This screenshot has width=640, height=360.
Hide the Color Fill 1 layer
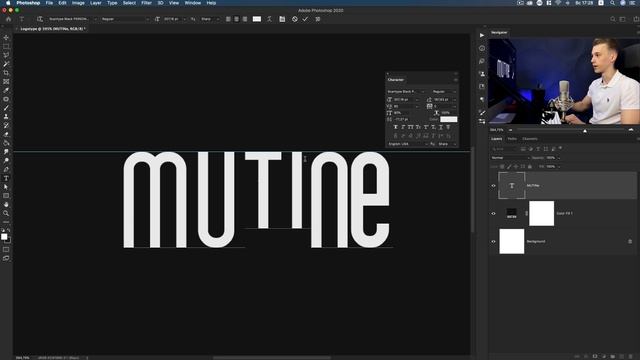pos(493,213)
